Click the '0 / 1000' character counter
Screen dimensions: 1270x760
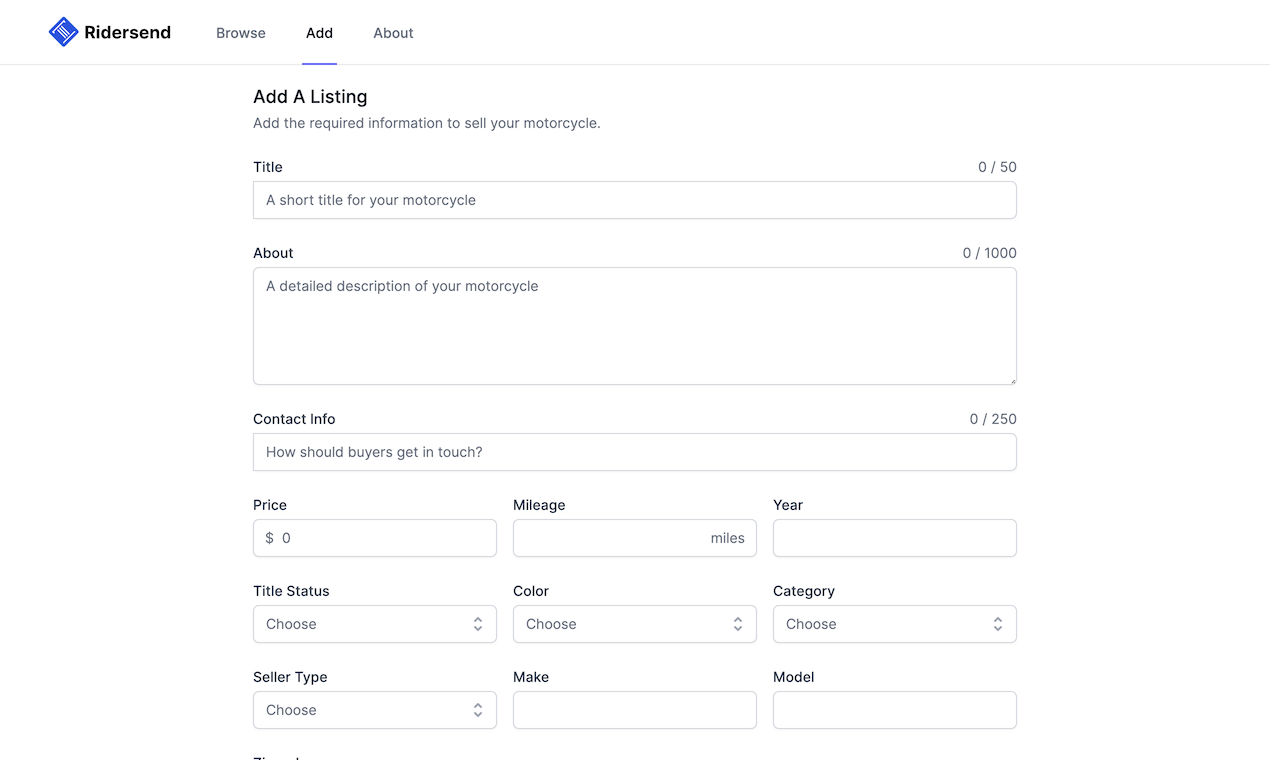989,253
